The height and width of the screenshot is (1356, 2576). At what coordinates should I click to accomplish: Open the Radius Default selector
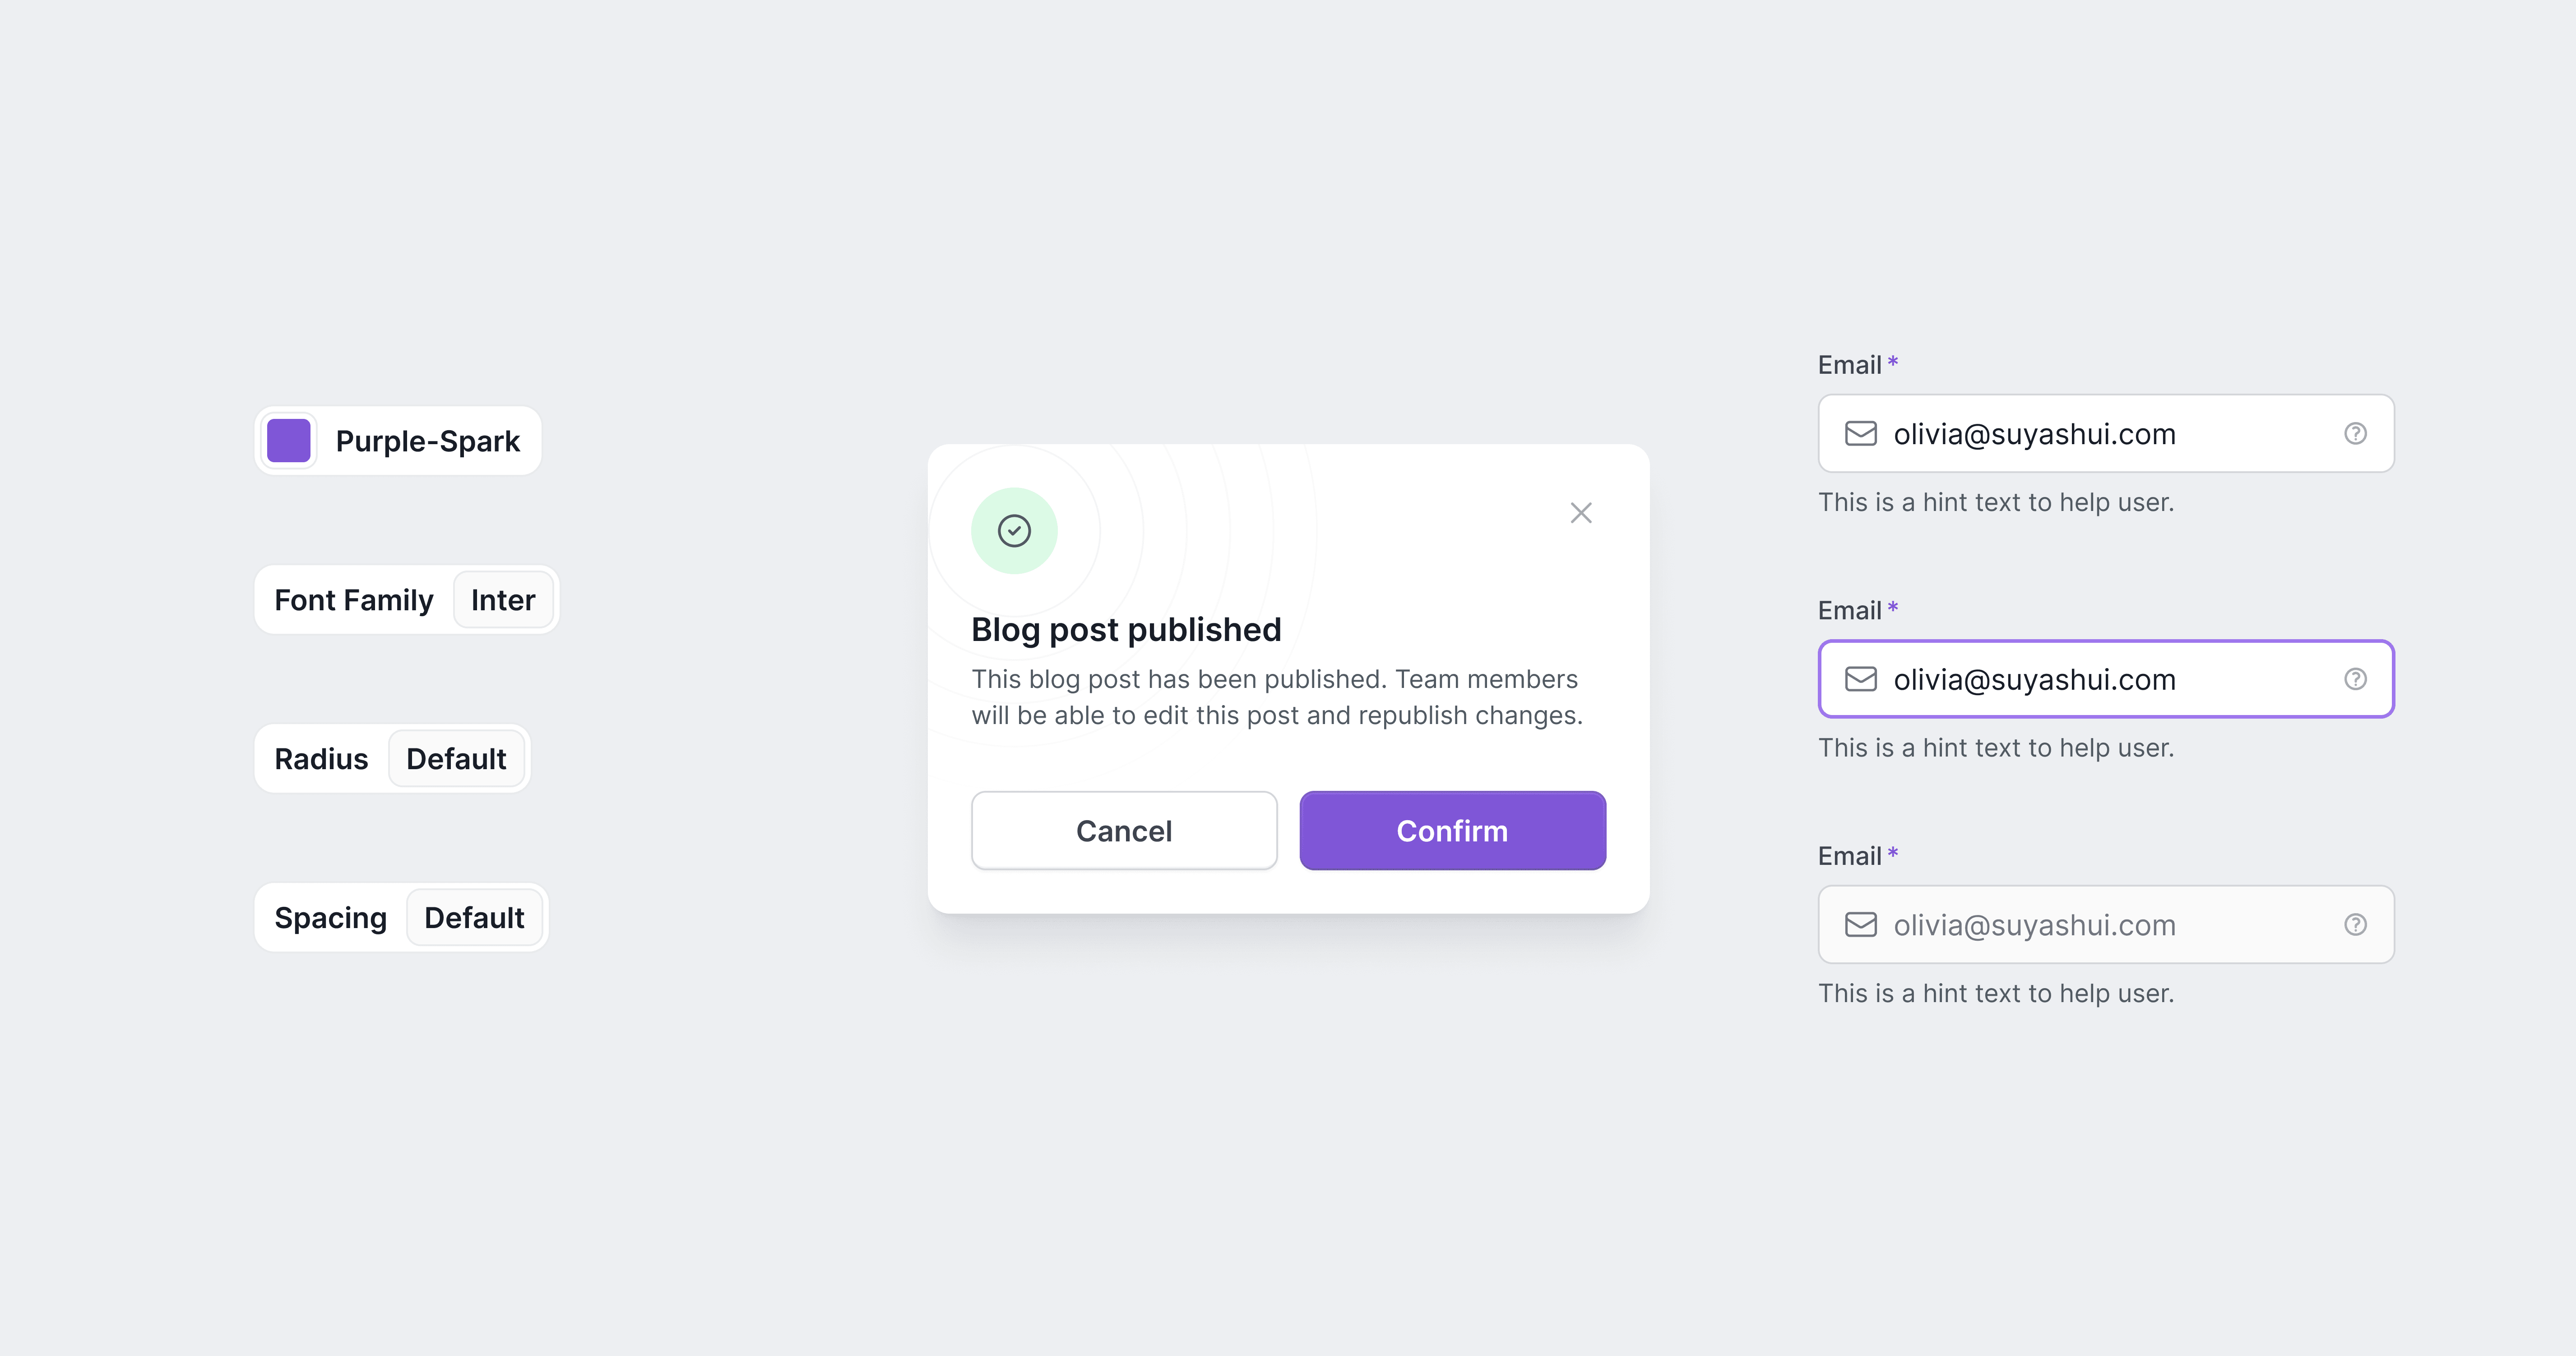coord(456,759)
